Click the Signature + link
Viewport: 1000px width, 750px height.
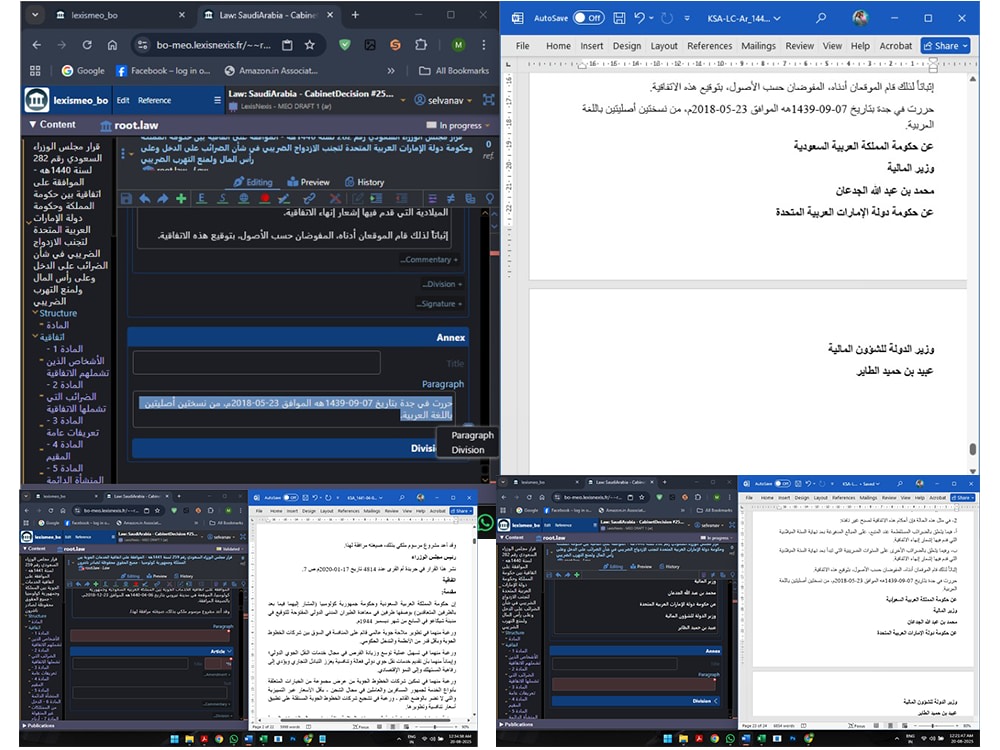click(439, 304)
